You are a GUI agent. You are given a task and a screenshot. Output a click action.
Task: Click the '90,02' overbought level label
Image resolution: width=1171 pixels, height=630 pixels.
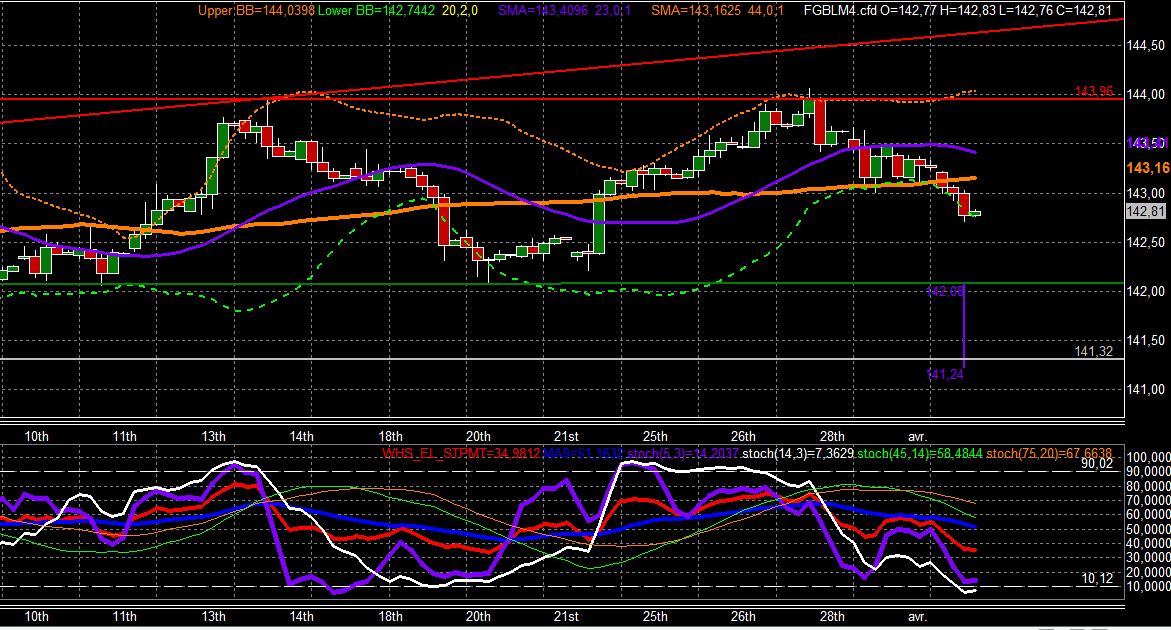click(x=1097, y=464)
